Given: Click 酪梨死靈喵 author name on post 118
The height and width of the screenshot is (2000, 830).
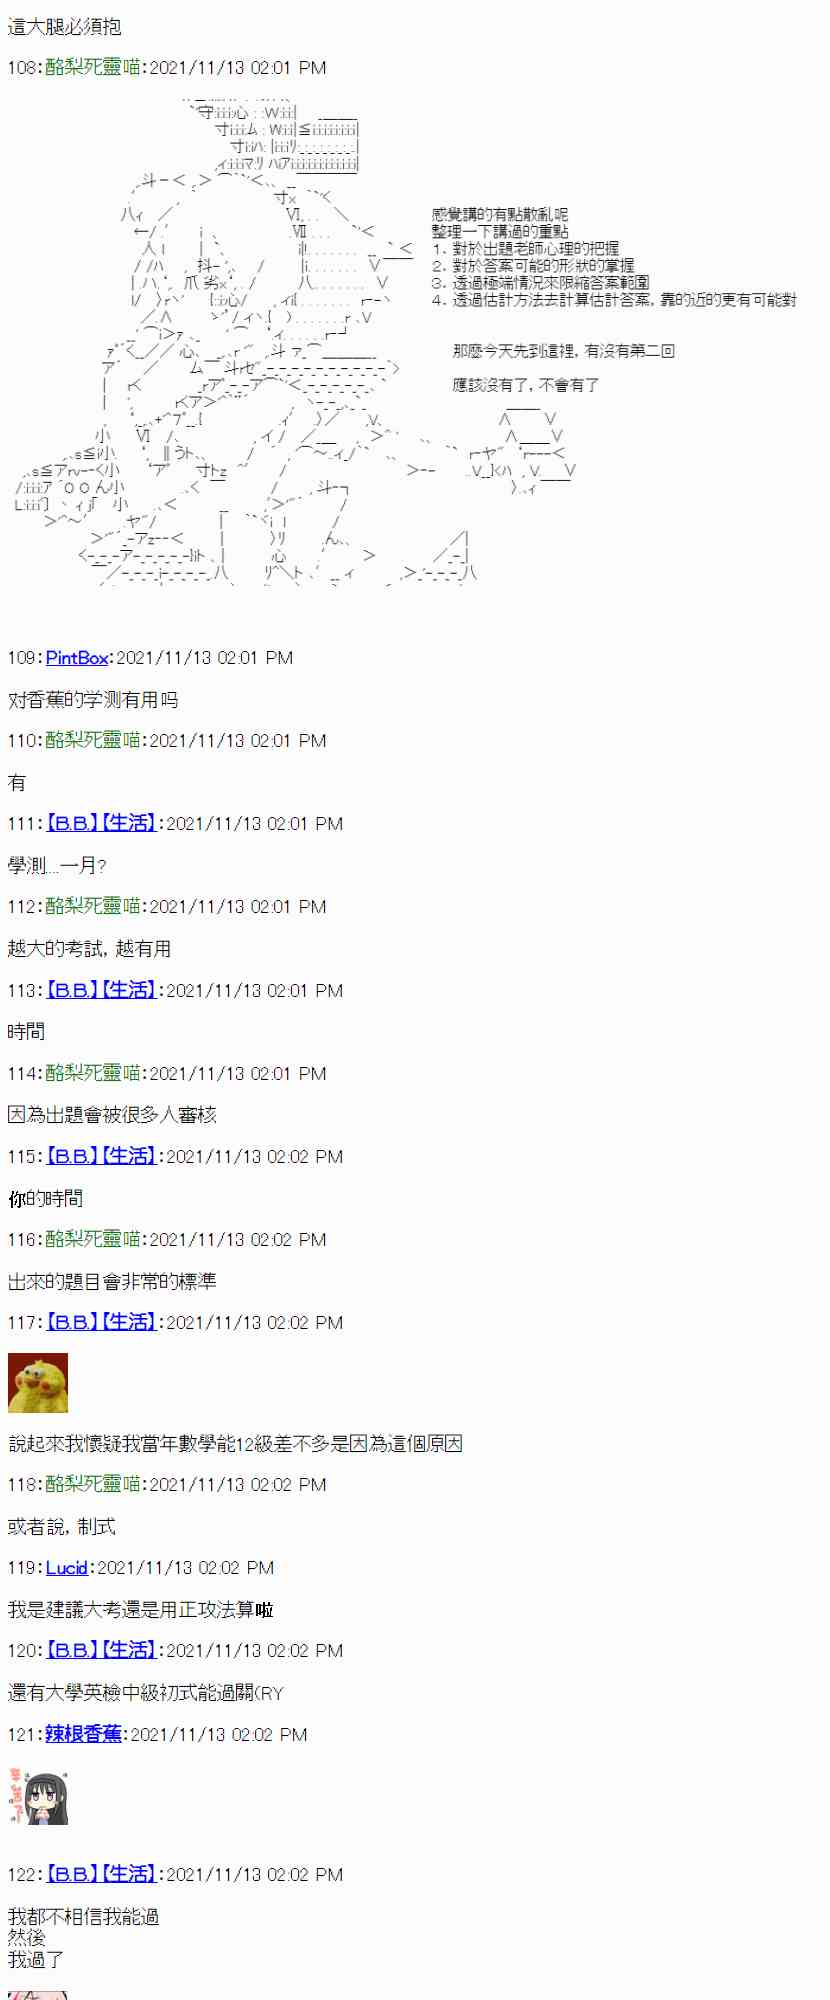Looking at the screenshot, I should click(x=93, y=1484).
